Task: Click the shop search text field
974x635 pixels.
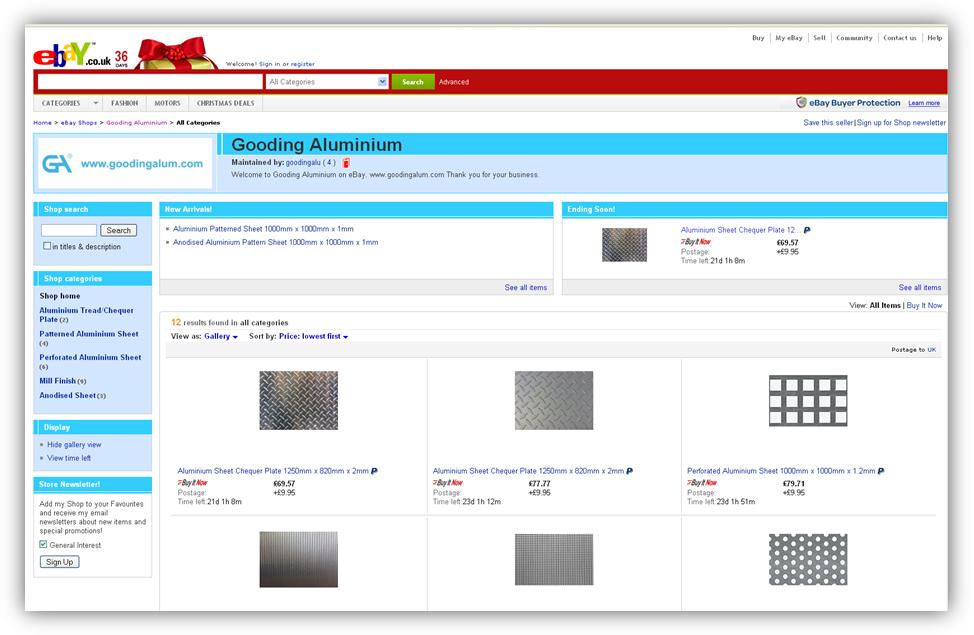Action: coord(69,230)
